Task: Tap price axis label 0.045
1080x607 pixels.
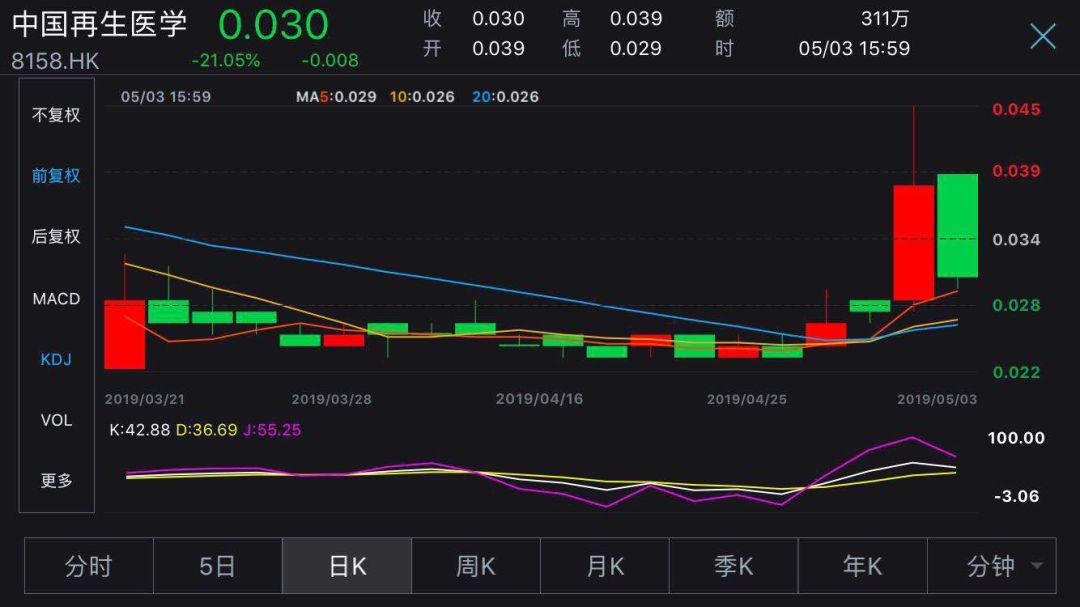Action: tap(1016, 110)
